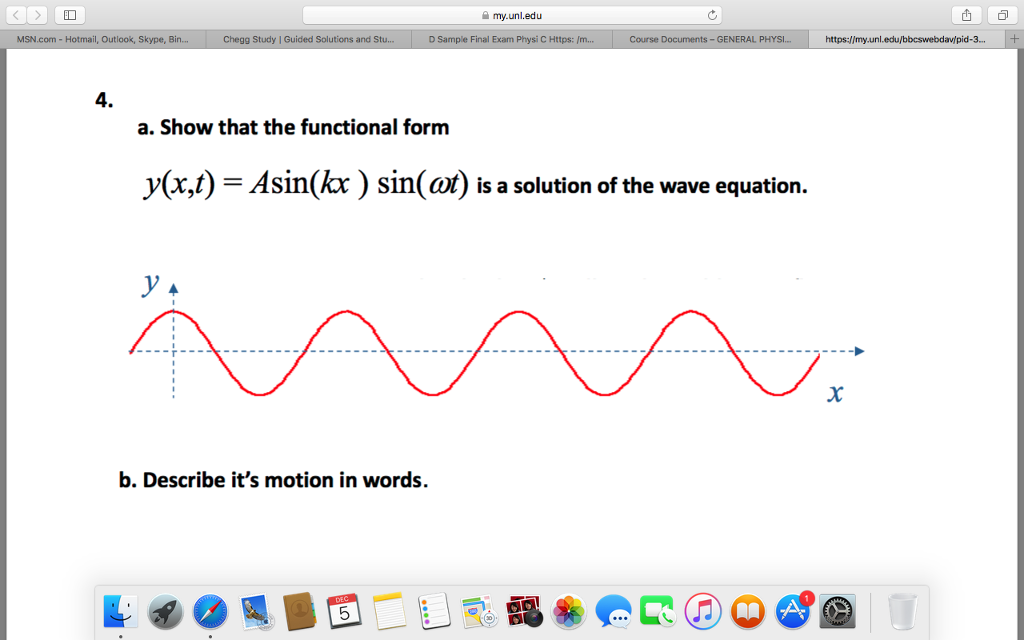This screenshot has height=640, width=1024.
Task: Launch FaceTime from the Dock
Action: (657, 611)
